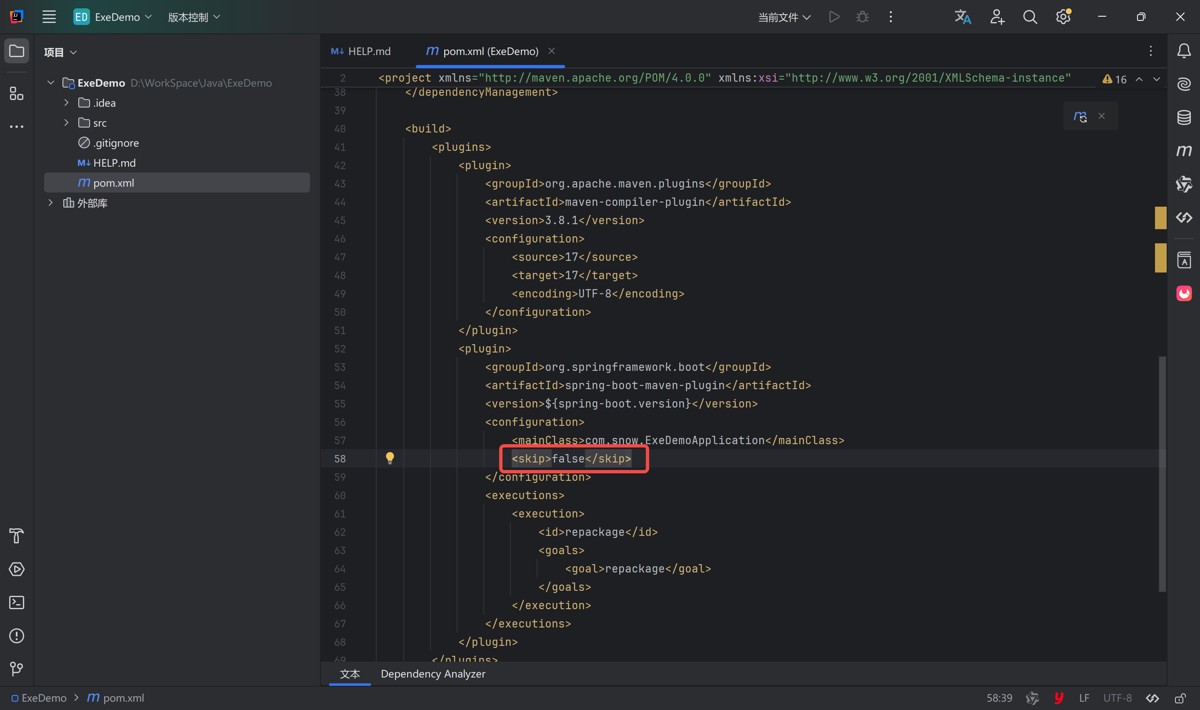Open the Git version control tool window
Image resolution: width=1200 pixels, height=710 pixels.
pos(16,669)
